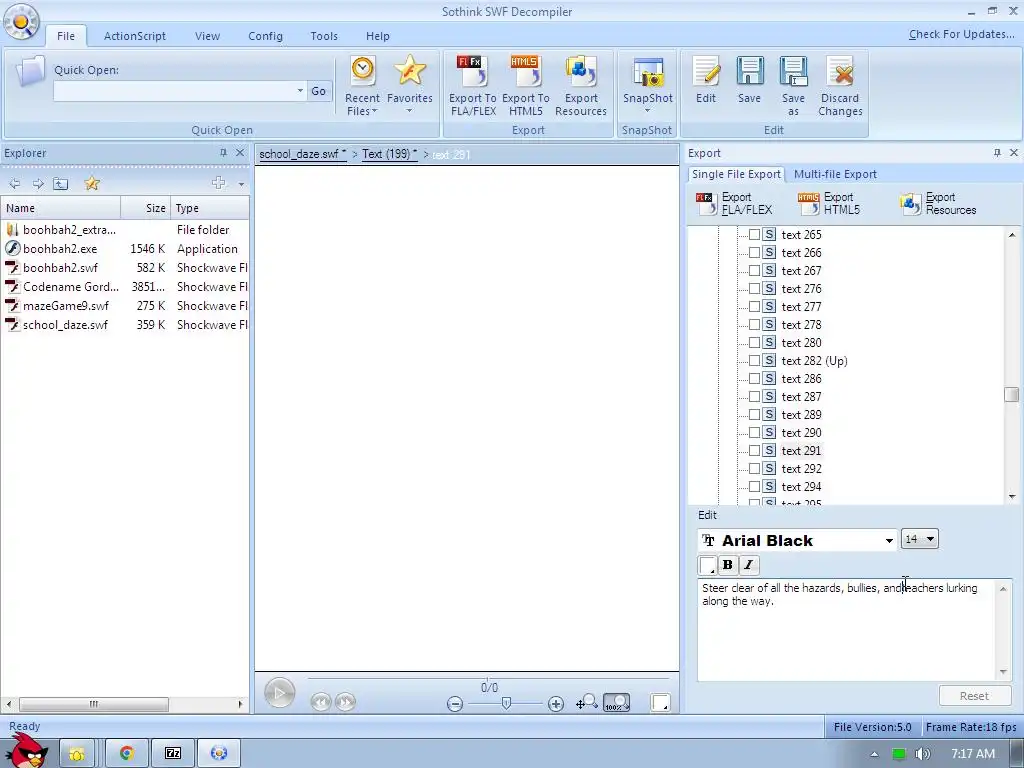Step to the previous frame

point(321,702)
